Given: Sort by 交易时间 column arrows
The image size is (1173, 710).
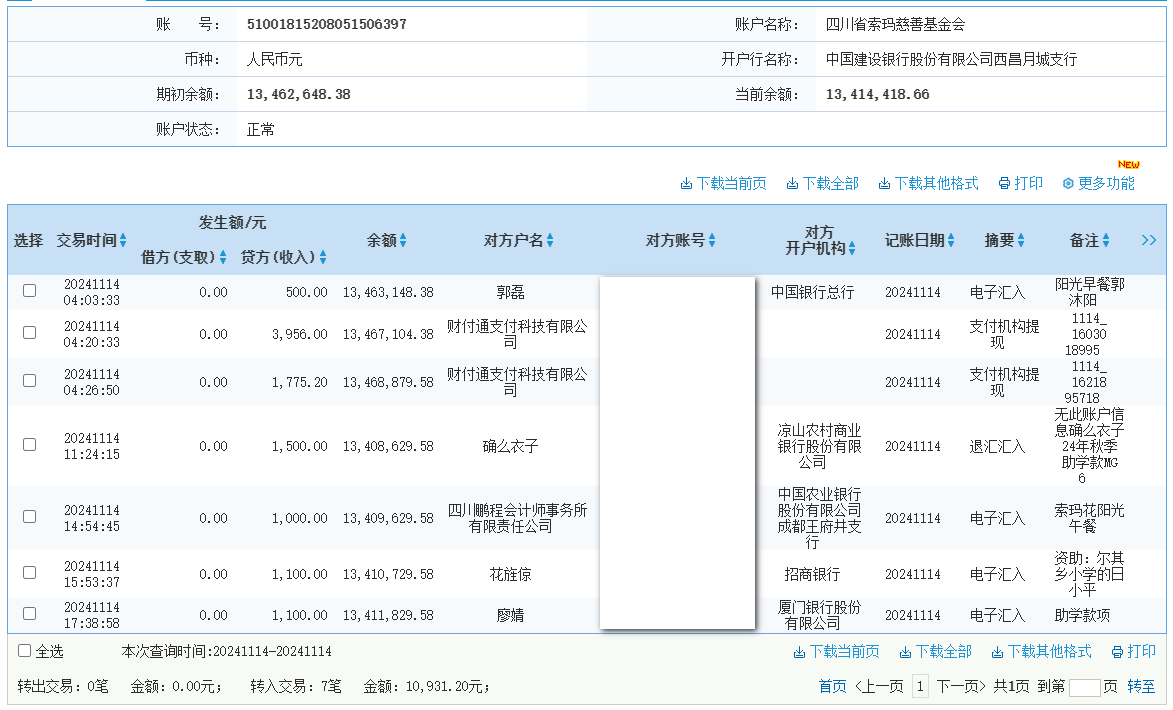Looking at the screenshot, I should point(123,240).
